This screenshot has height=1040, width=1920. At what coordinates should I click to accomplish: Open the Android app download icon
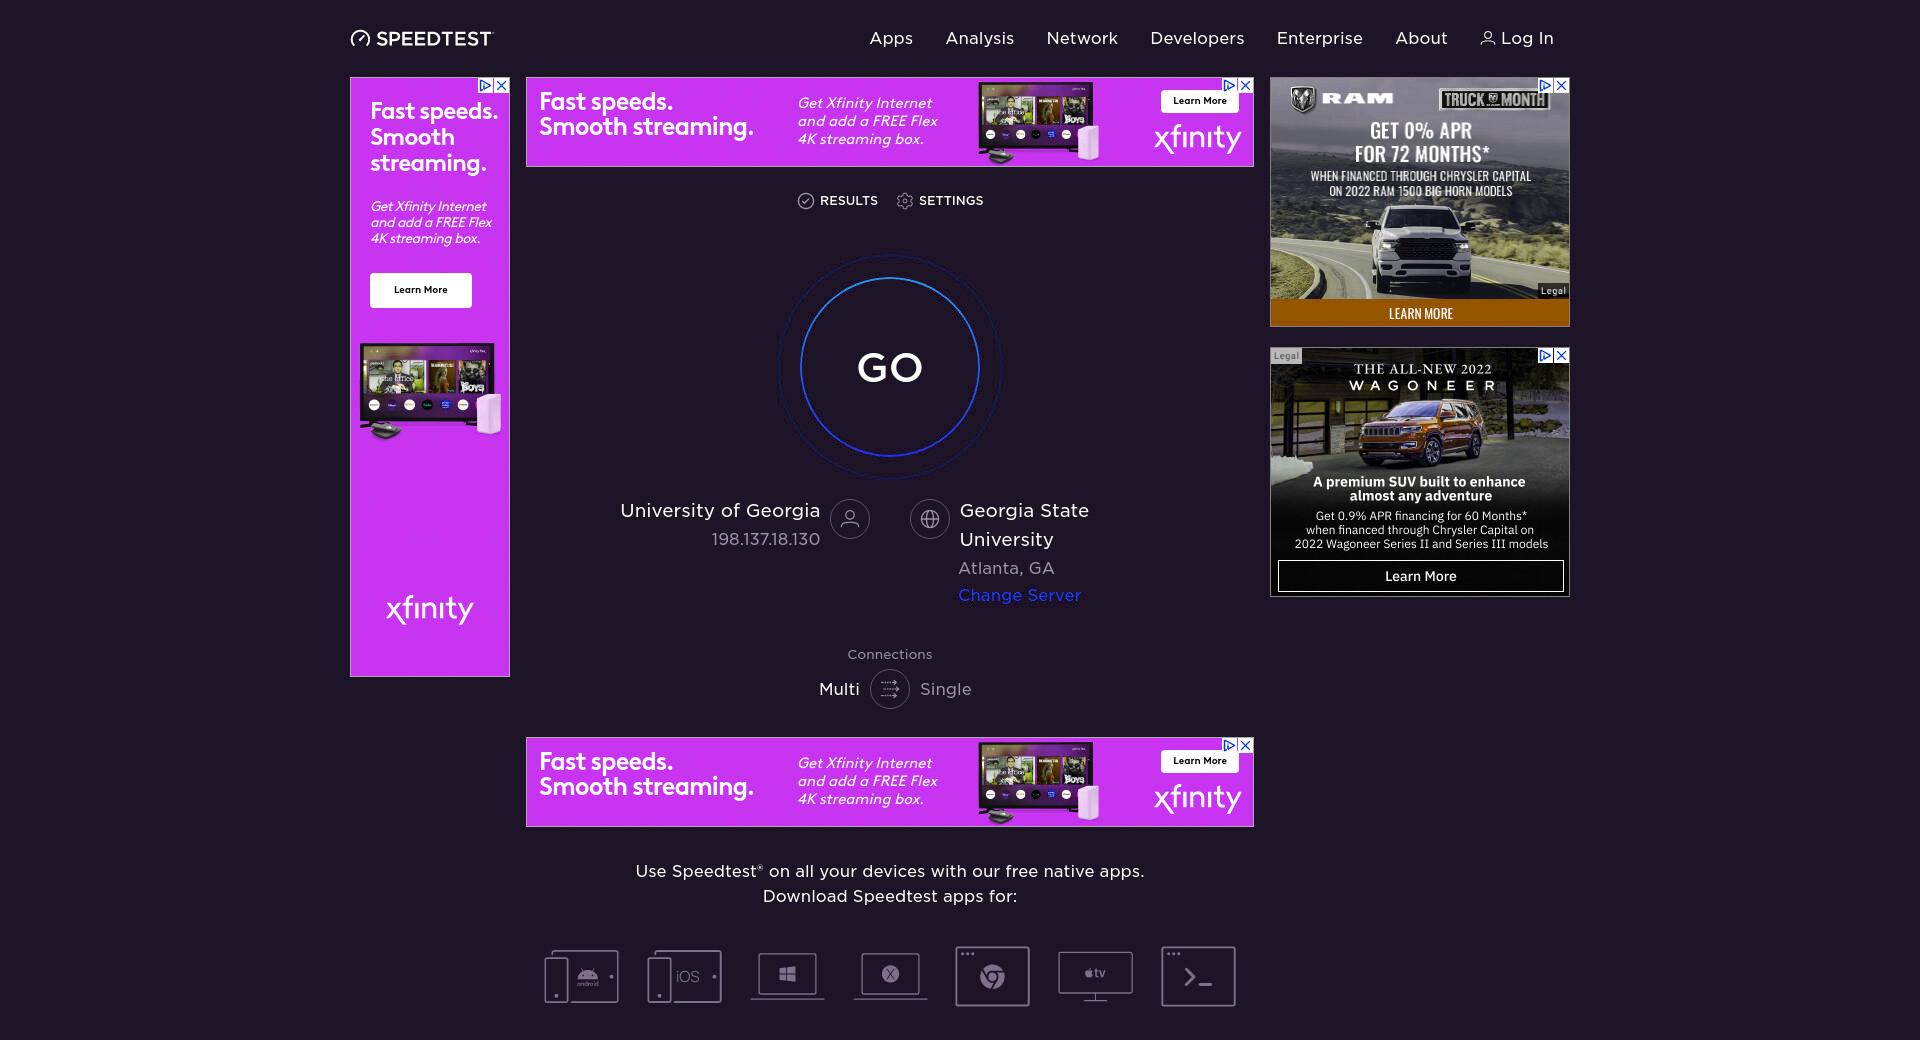pos(581,976)
